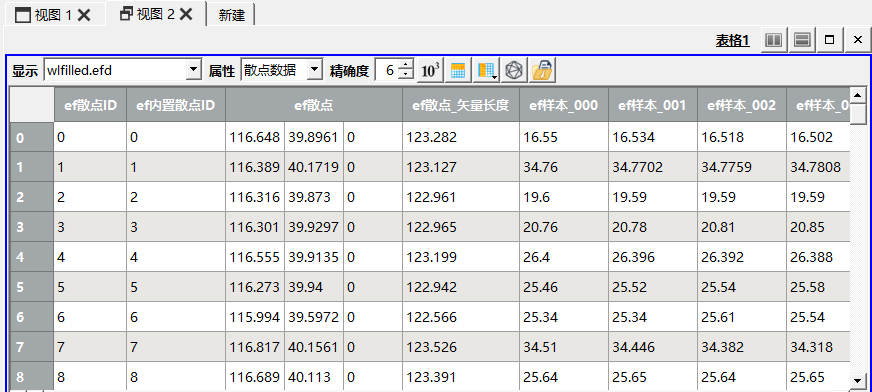
Task: Click cell 34.446 in row 7
Action: [x=653, y=347]
